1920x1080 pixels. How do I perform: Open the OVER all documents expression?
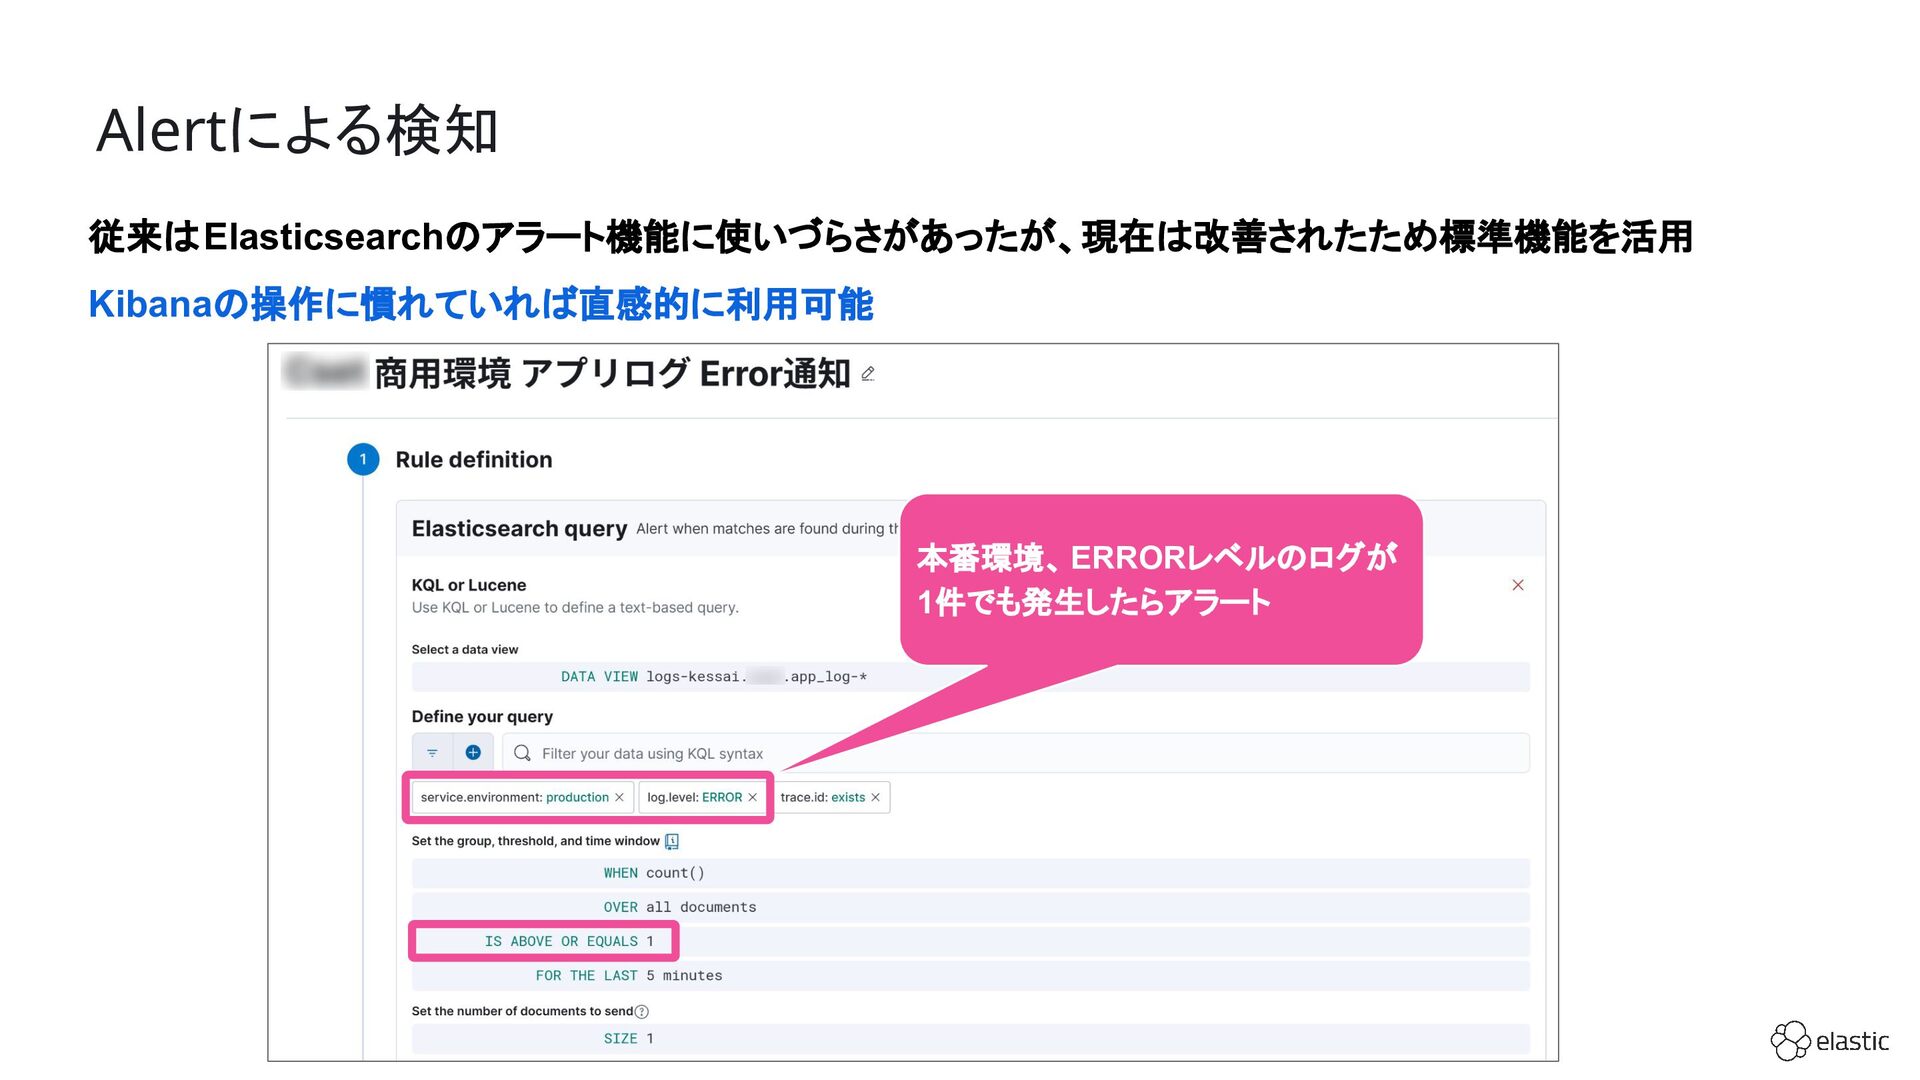pyautogui.click(x=680, y=907)
